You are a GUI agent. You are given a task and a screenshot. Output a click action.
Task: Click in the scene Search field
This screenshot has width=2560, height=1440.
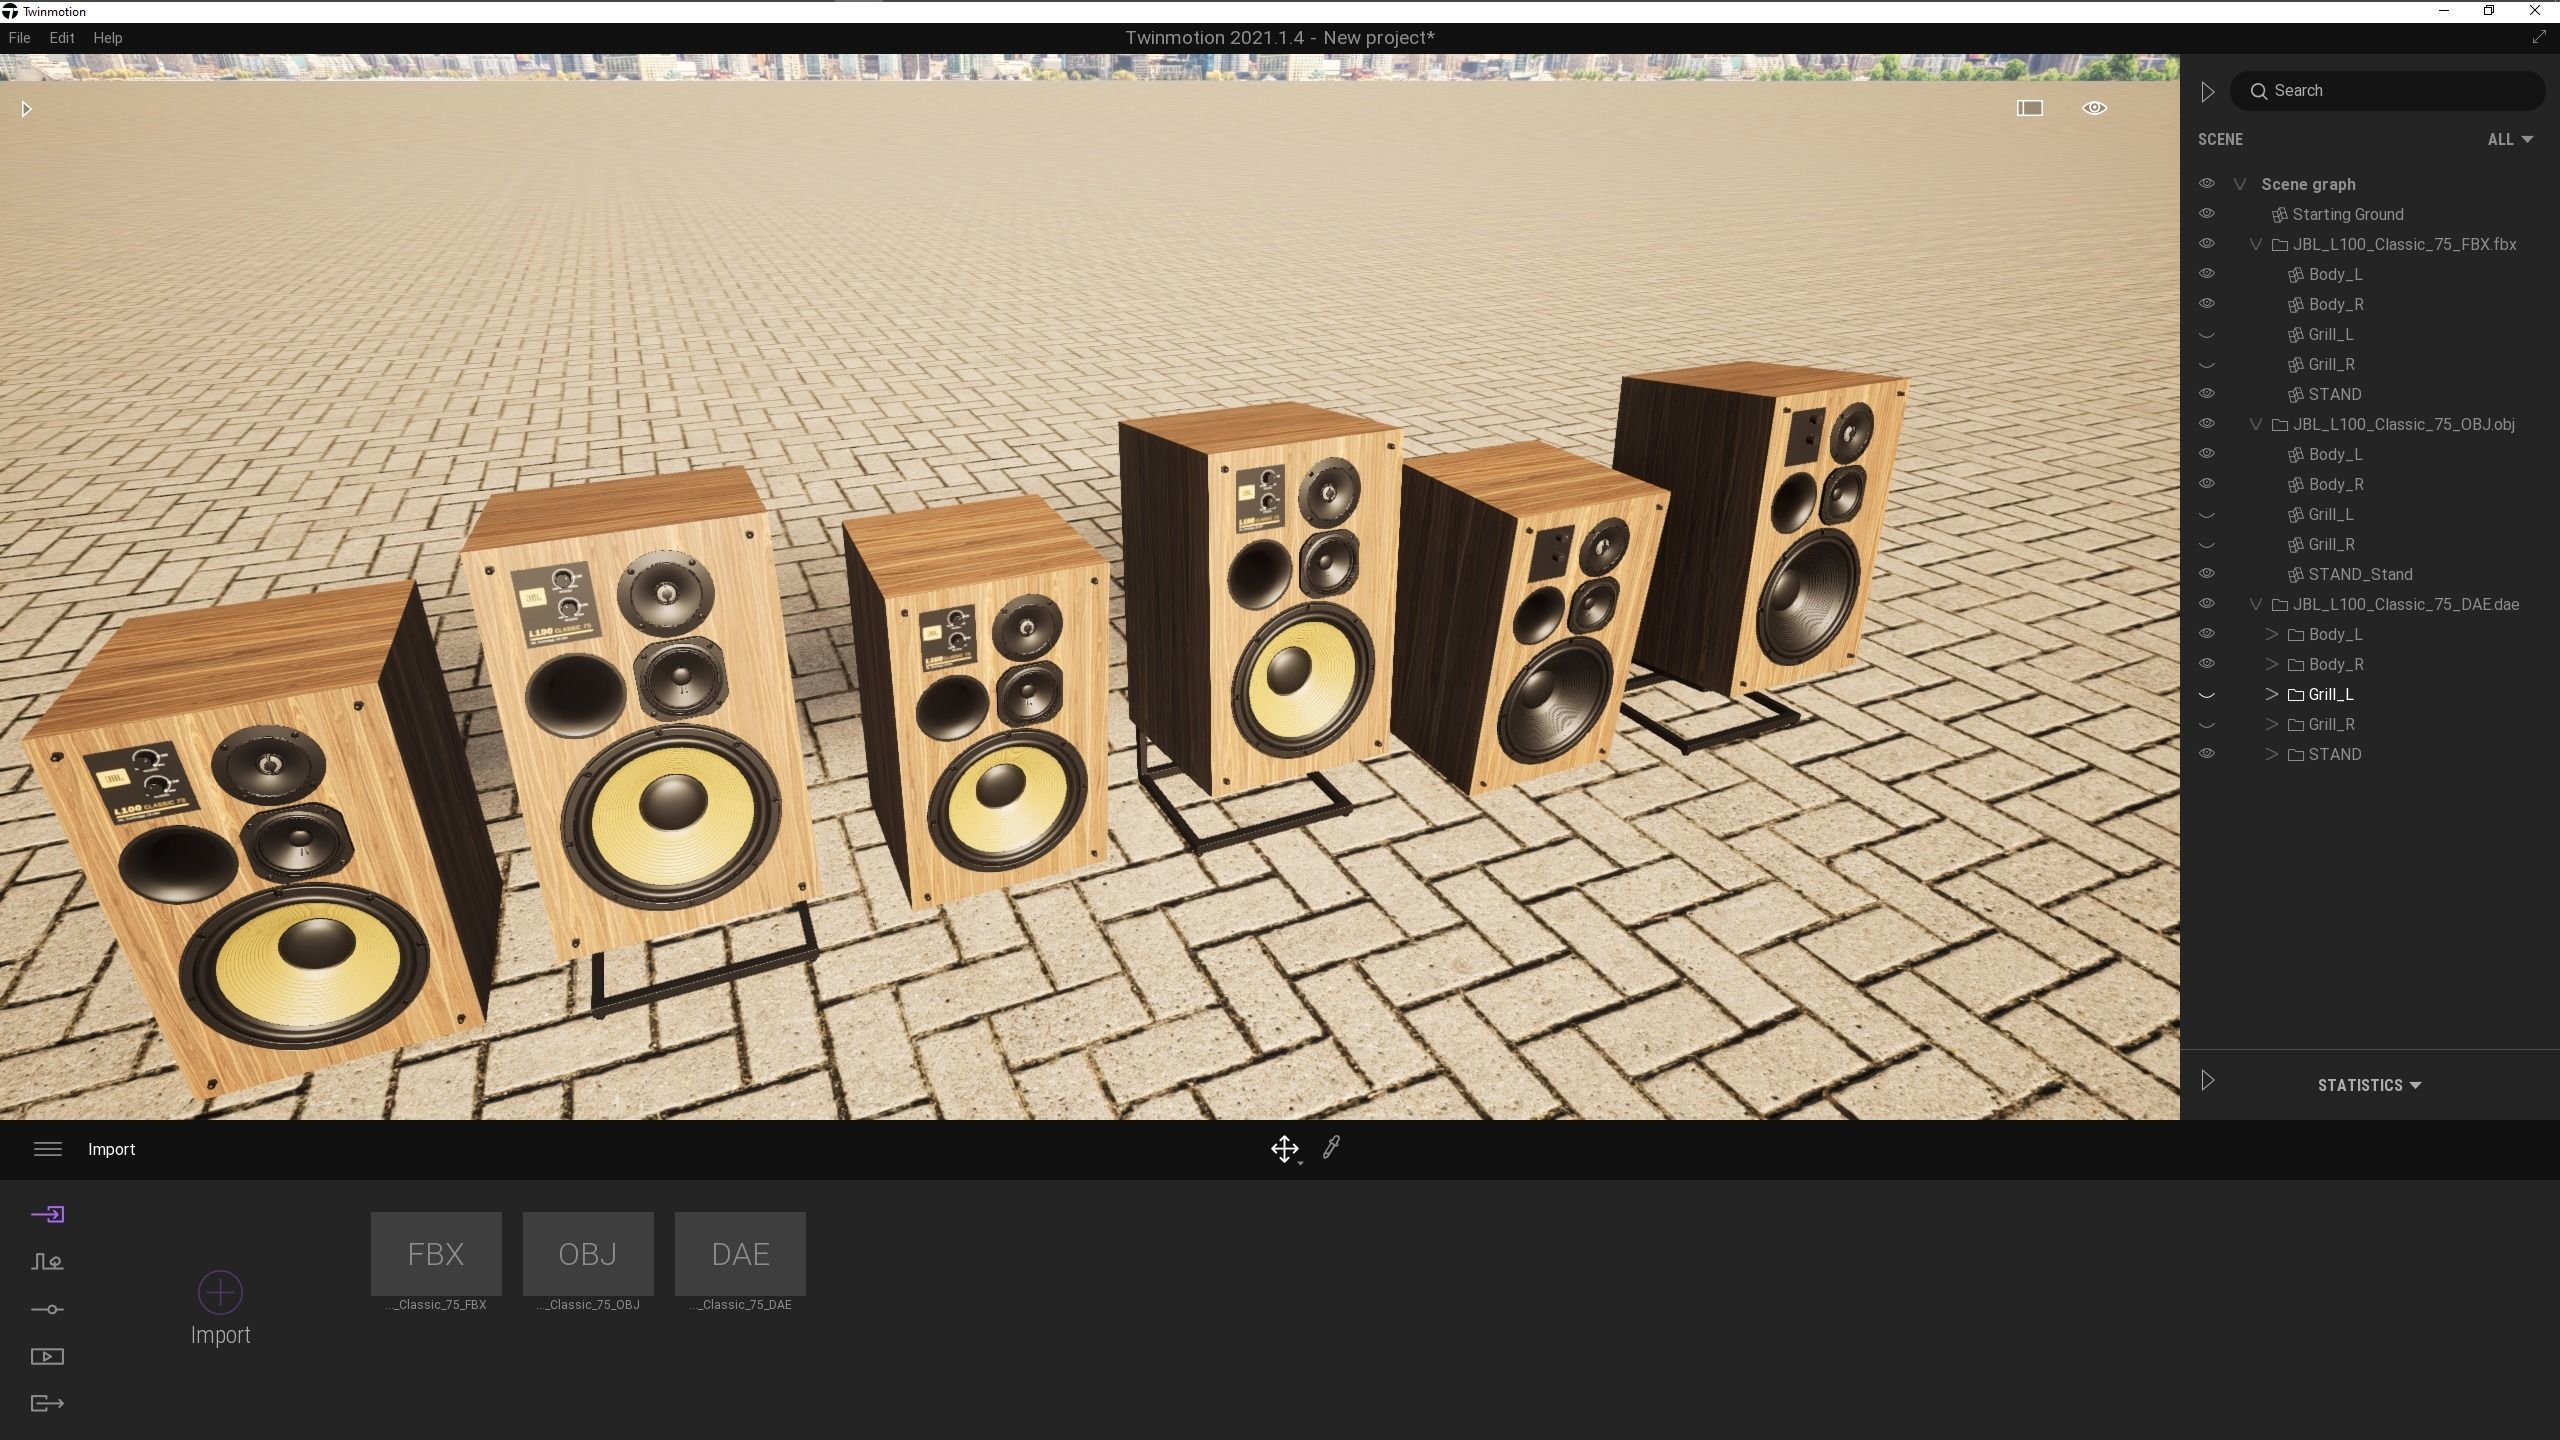tap(2387, 91)
